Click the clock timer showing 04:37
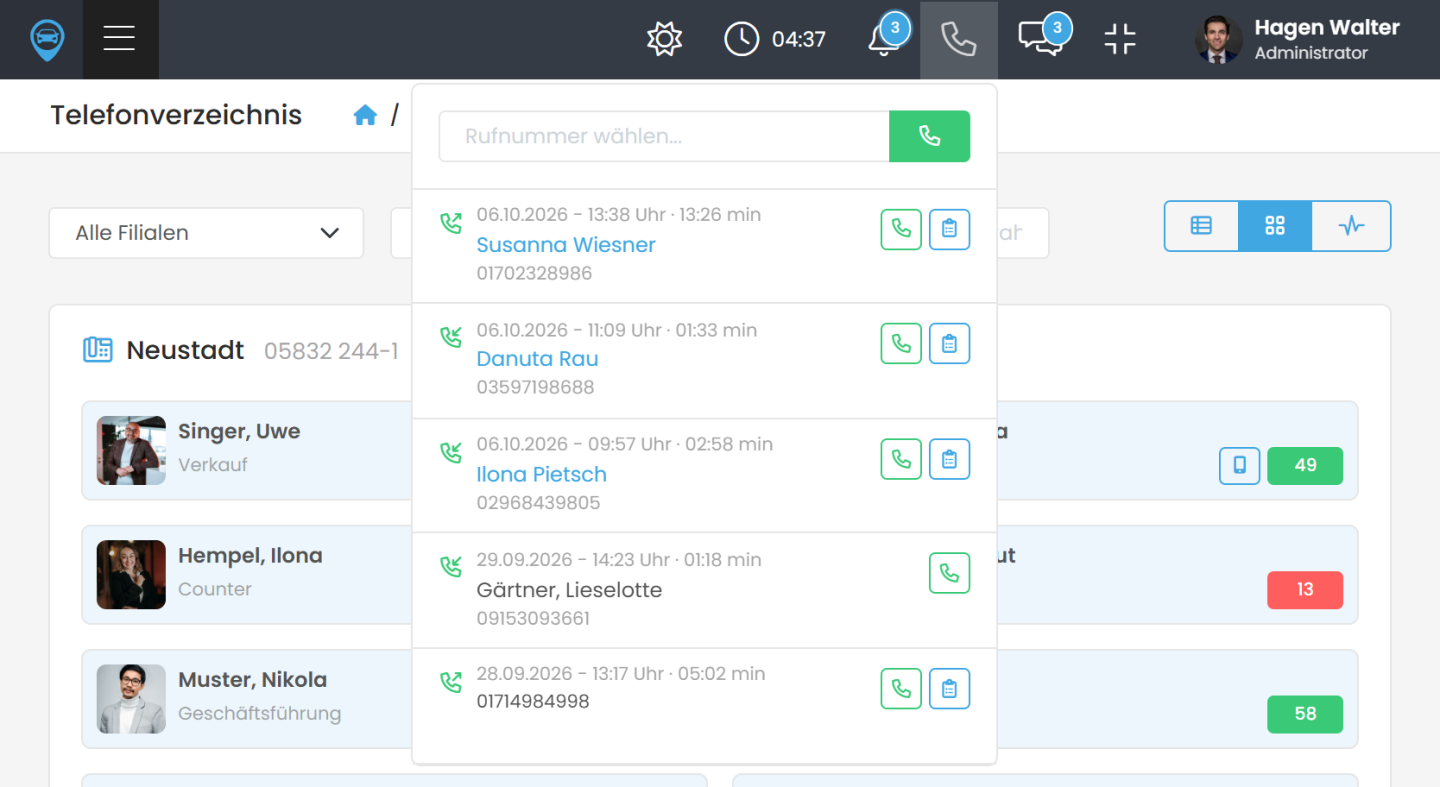 (775, 39)
